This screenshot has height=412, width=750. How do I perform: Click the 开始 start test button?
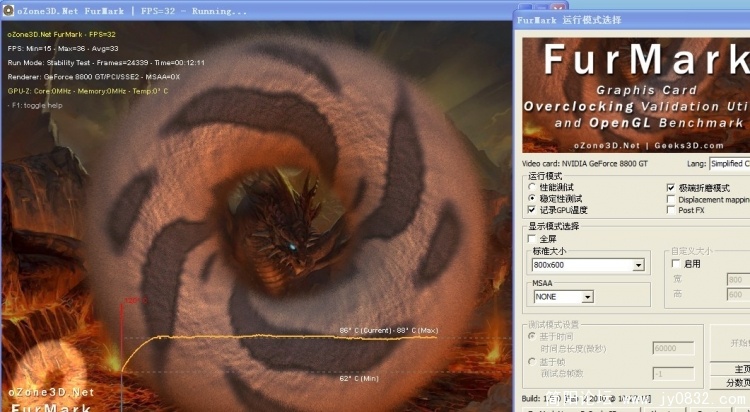[730, 343]
